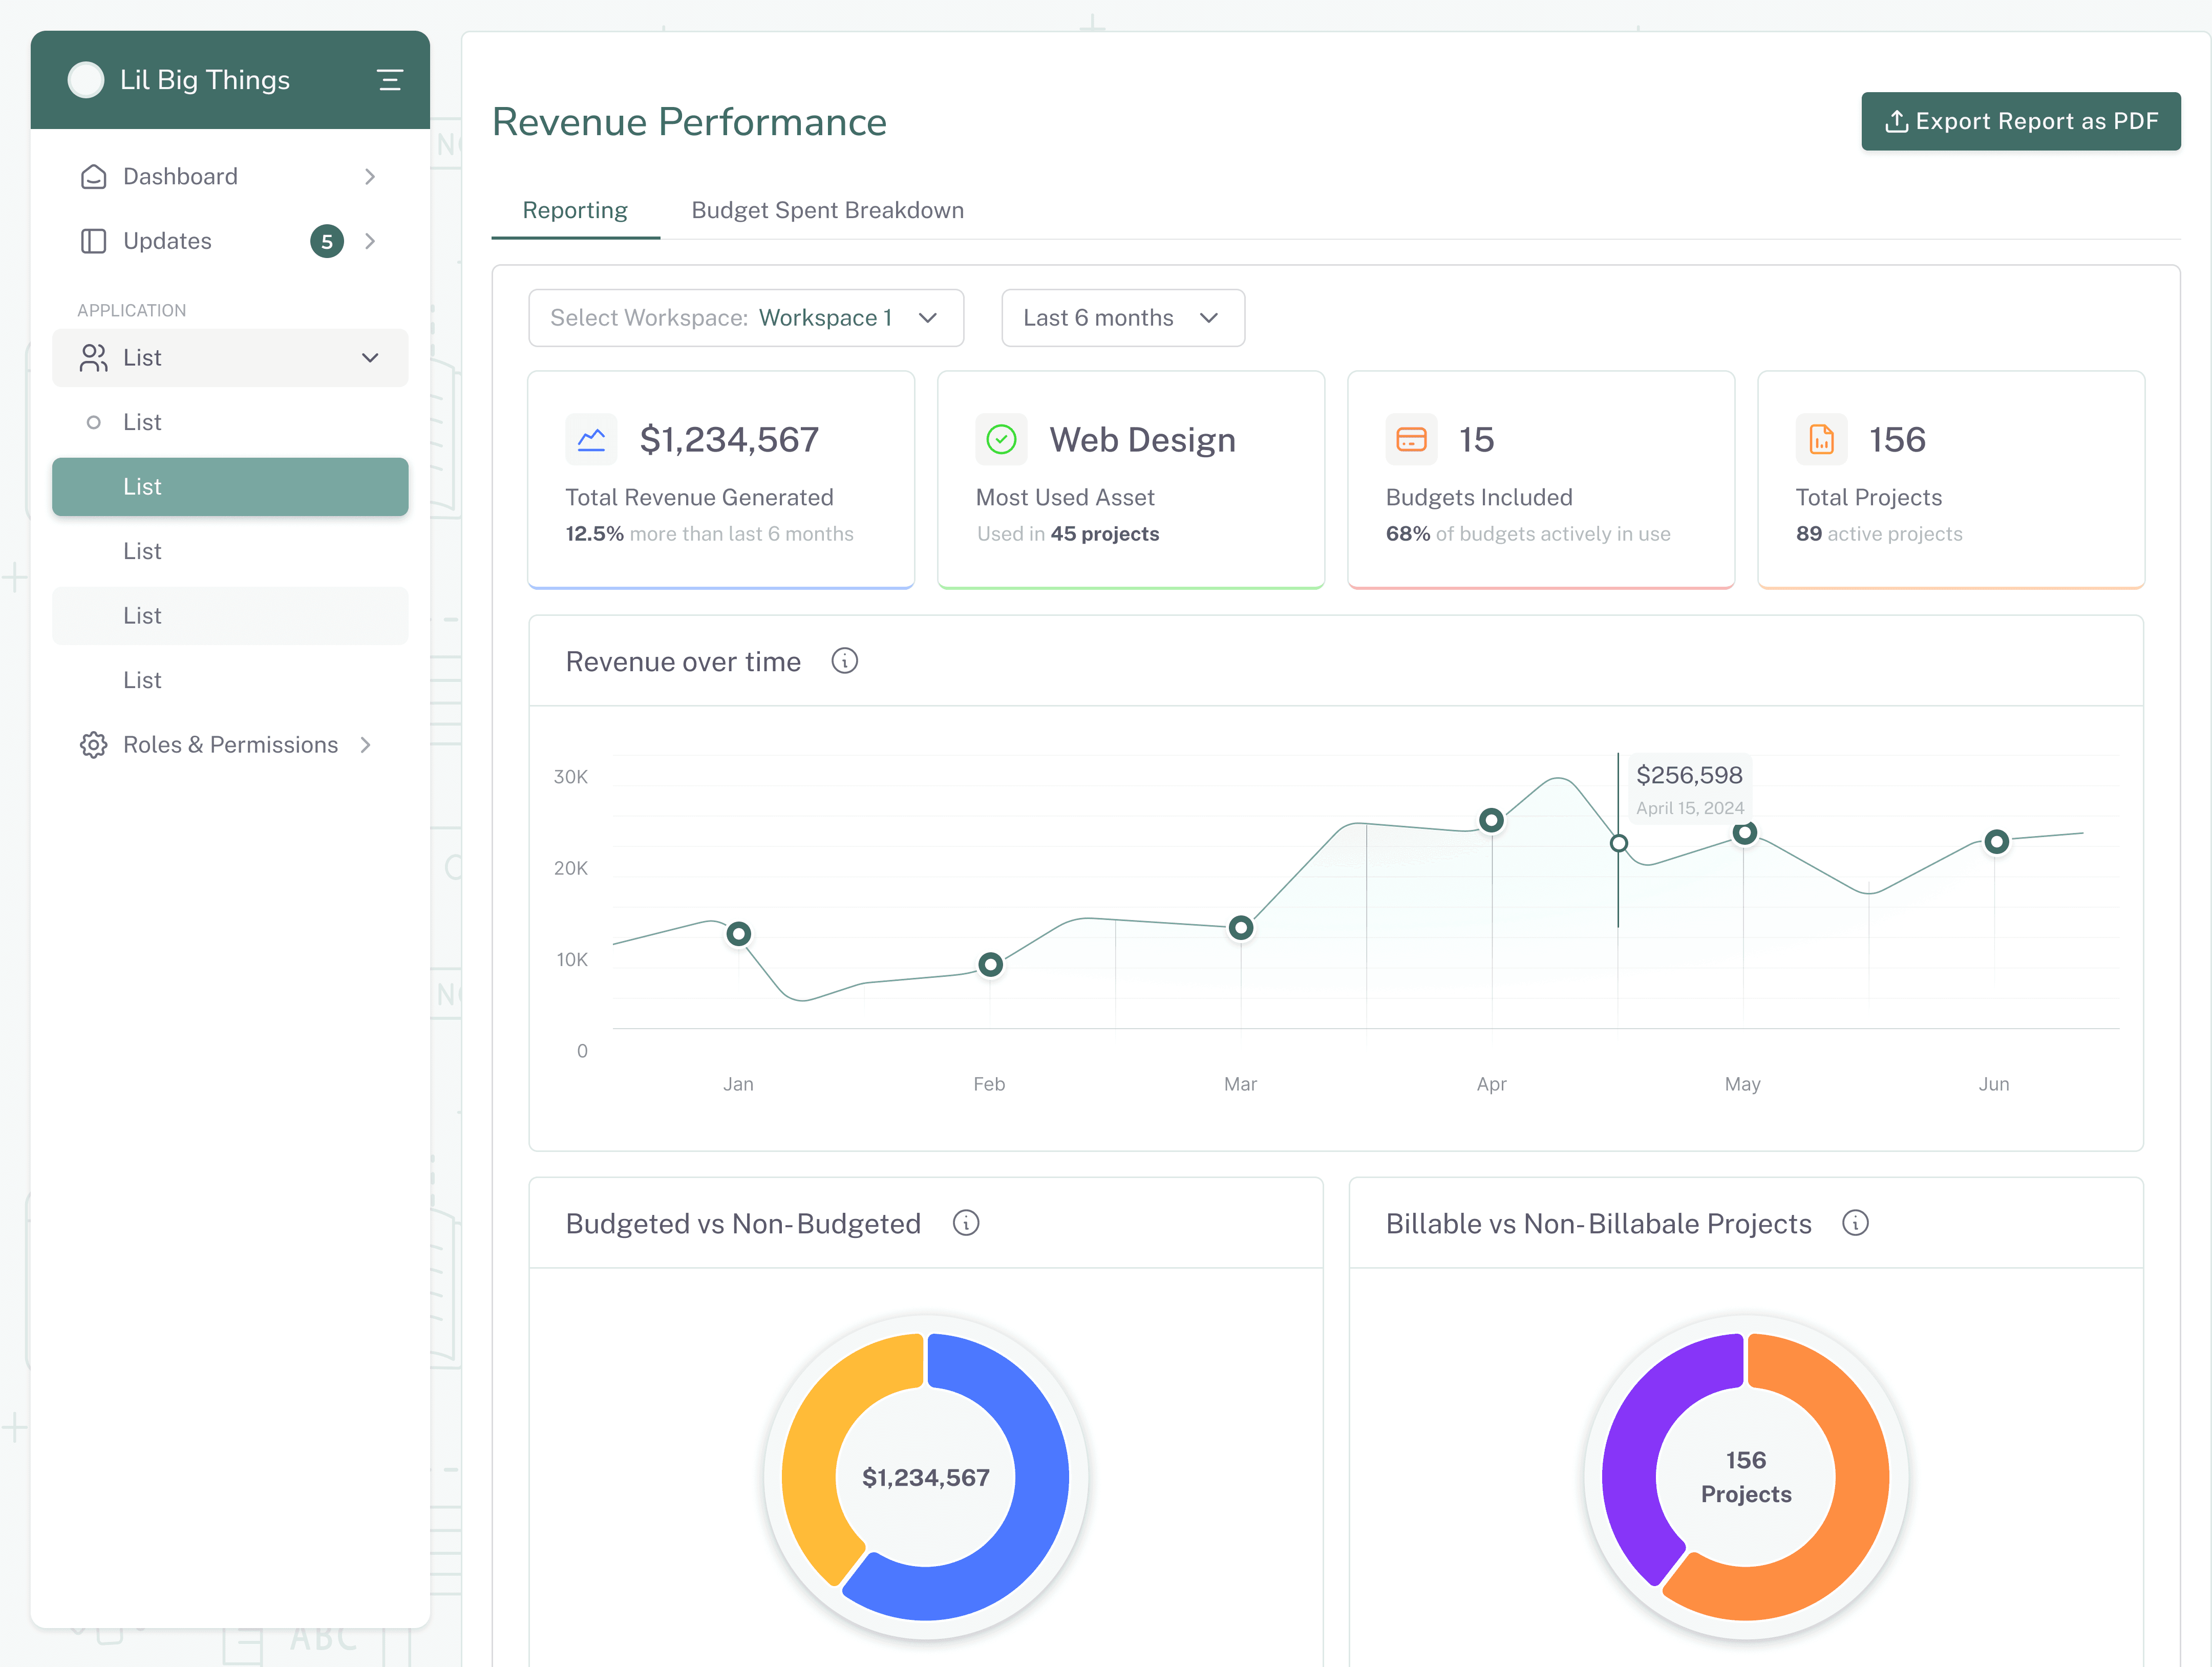Click the hamburger menu icon in sidebar header
Screen dimensions: 2212x1667
click(390, 80)
